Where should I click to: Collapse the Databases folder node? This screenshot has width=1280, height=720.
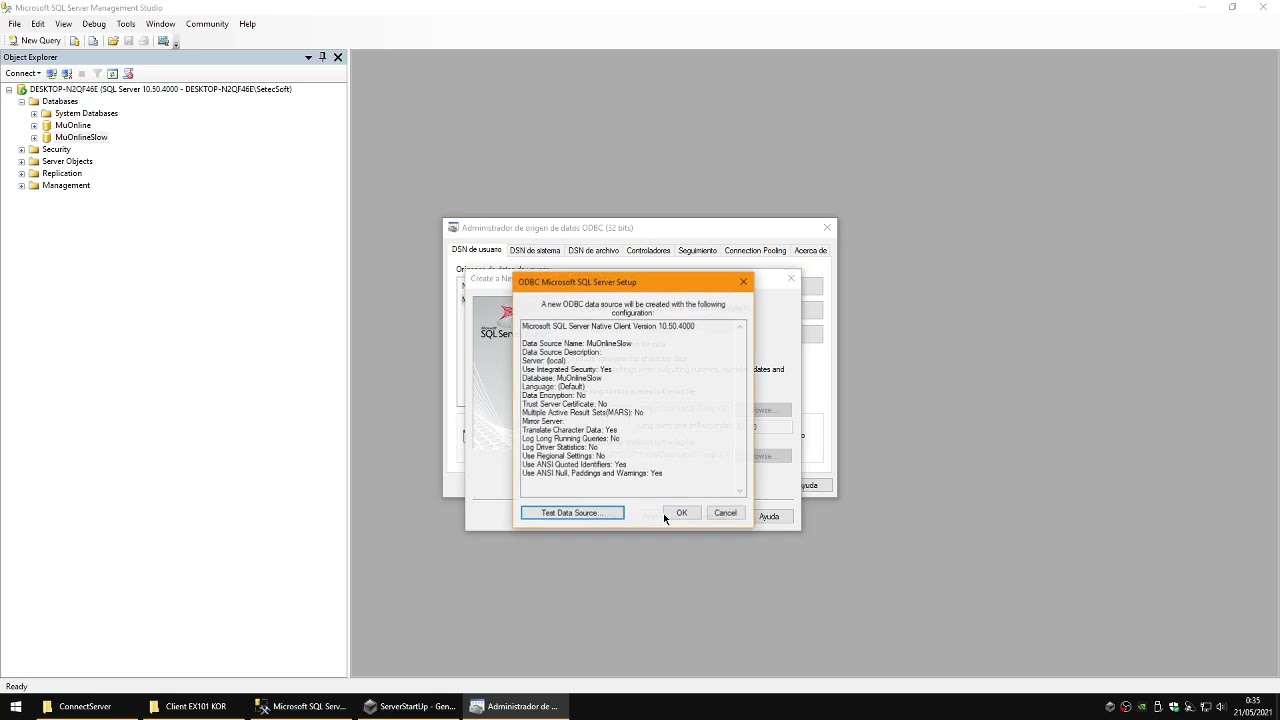click(x=21, y=101)
